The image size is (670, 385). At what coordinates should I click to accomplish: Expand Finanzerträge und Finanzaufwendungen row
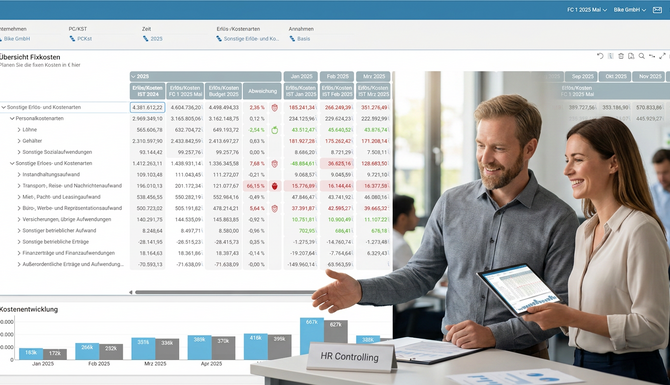coord(19,253)
